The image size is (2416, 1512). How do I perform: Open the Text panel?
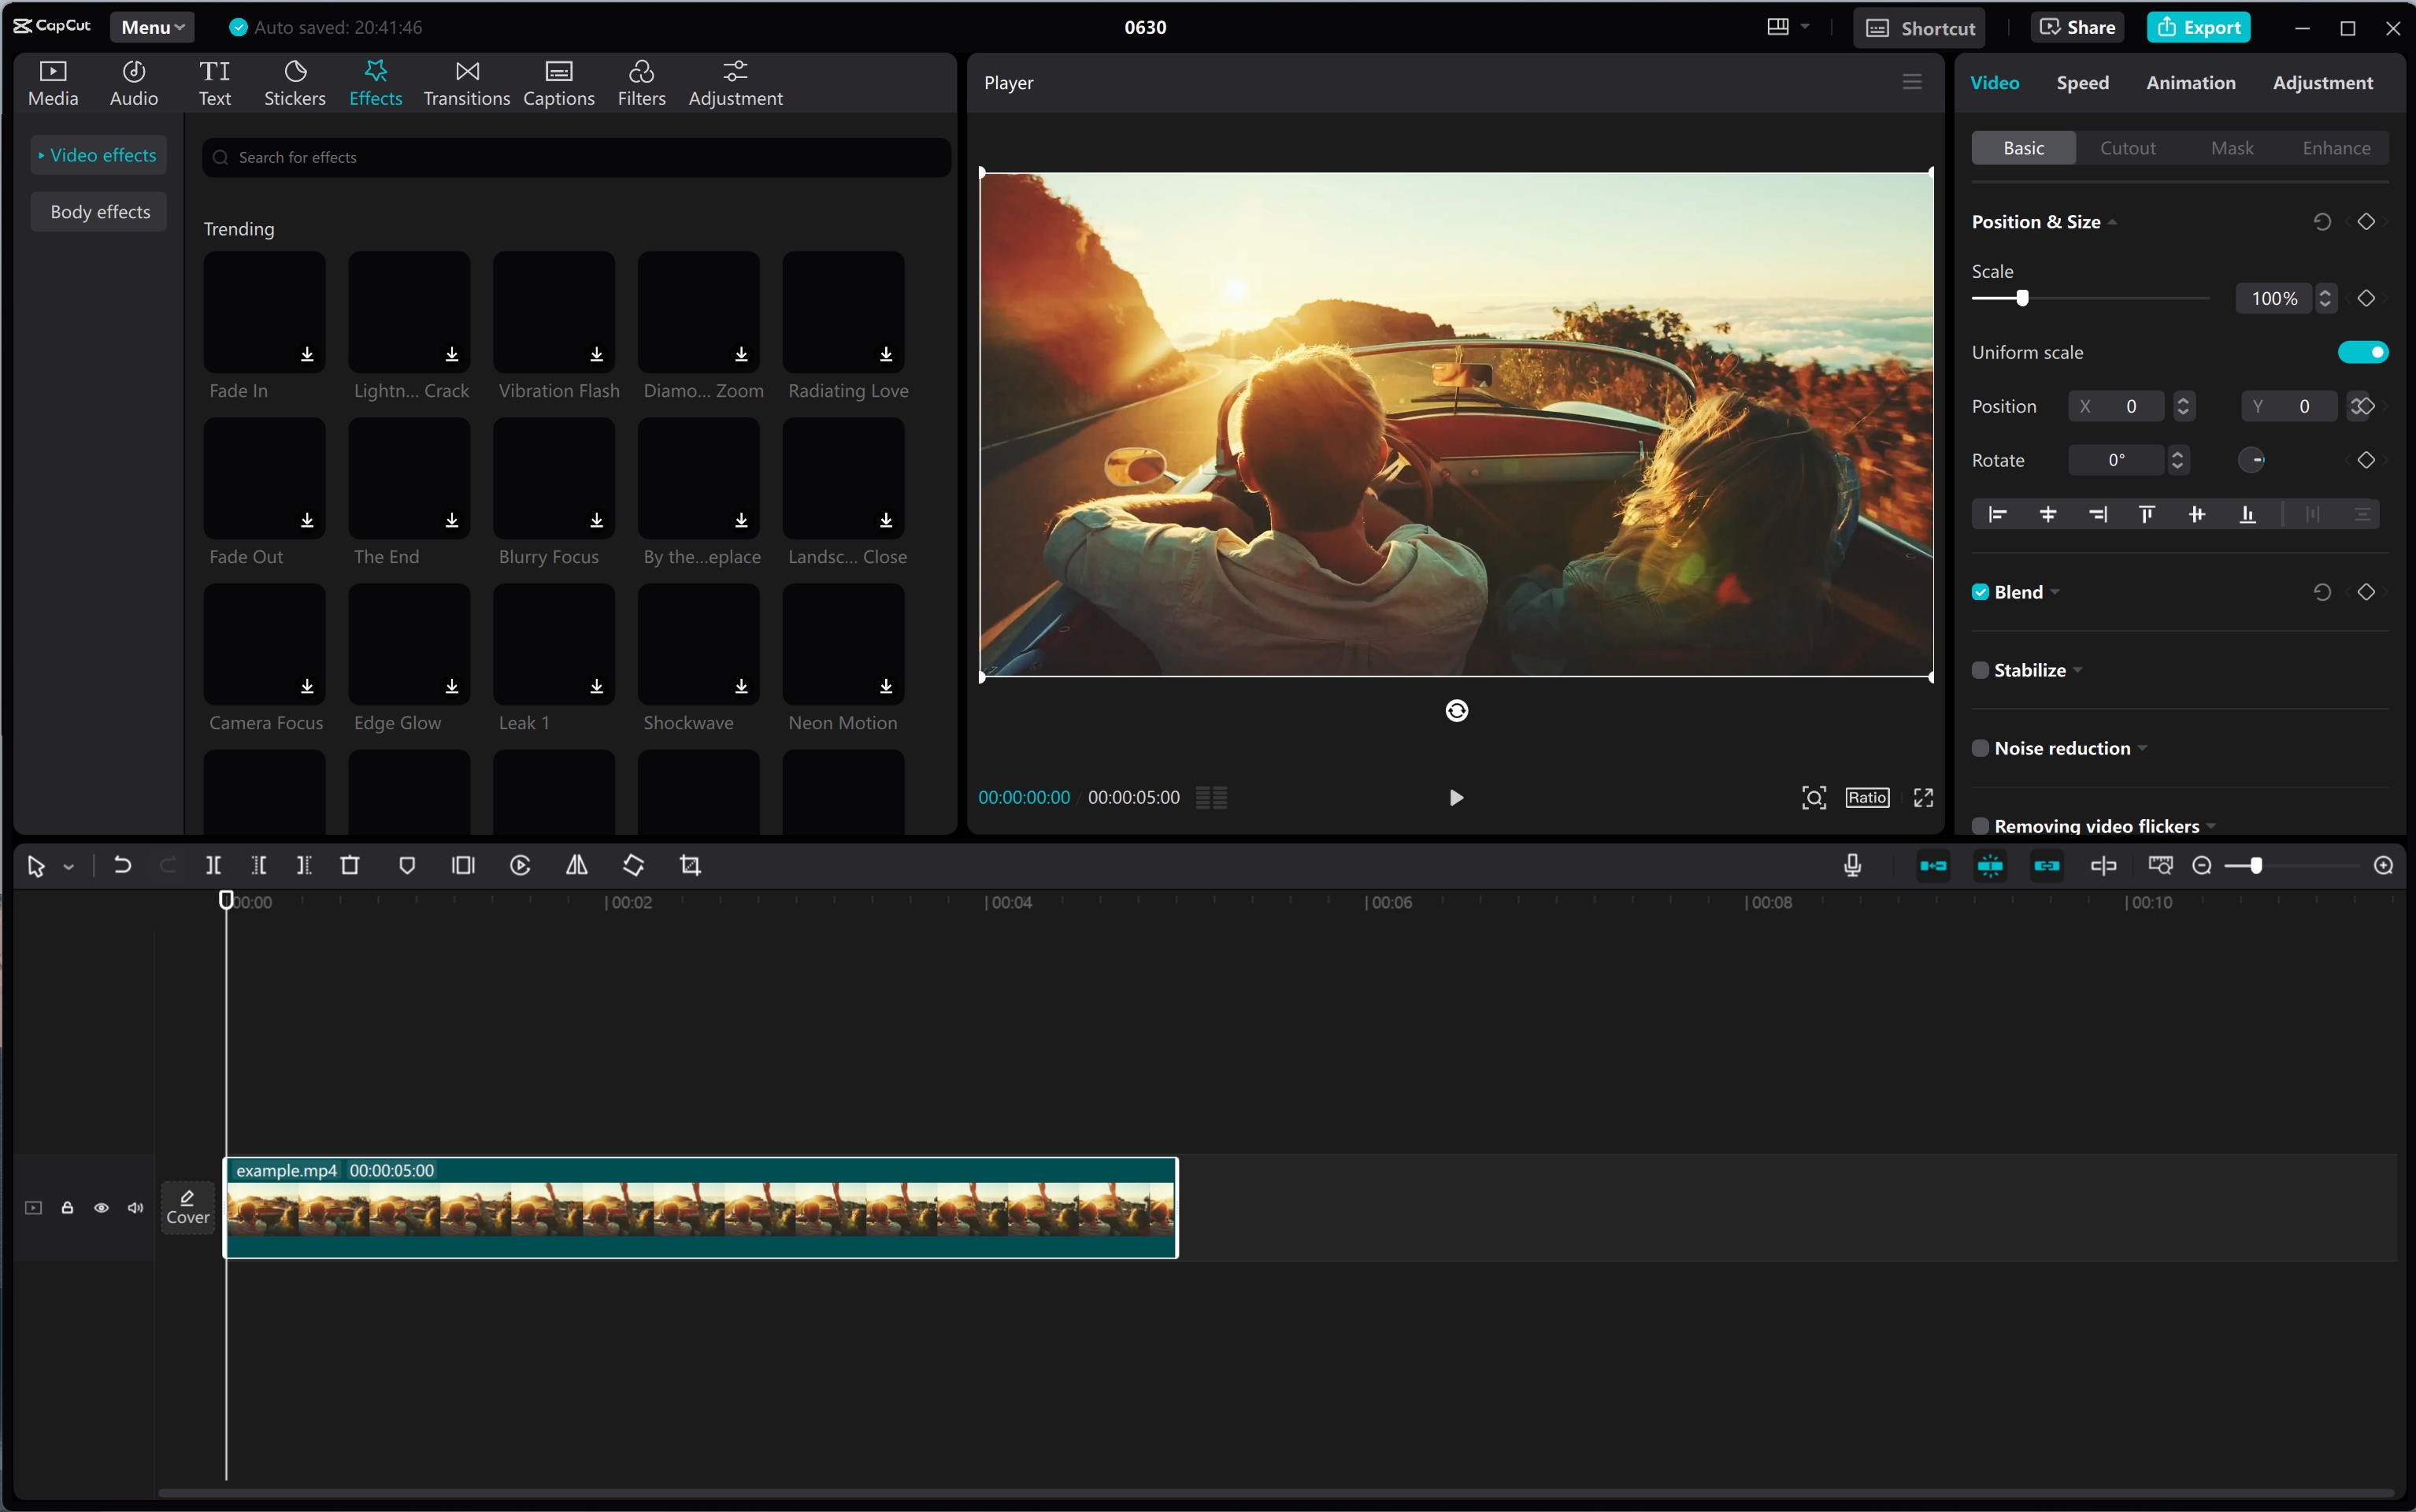tap(214, 83)
